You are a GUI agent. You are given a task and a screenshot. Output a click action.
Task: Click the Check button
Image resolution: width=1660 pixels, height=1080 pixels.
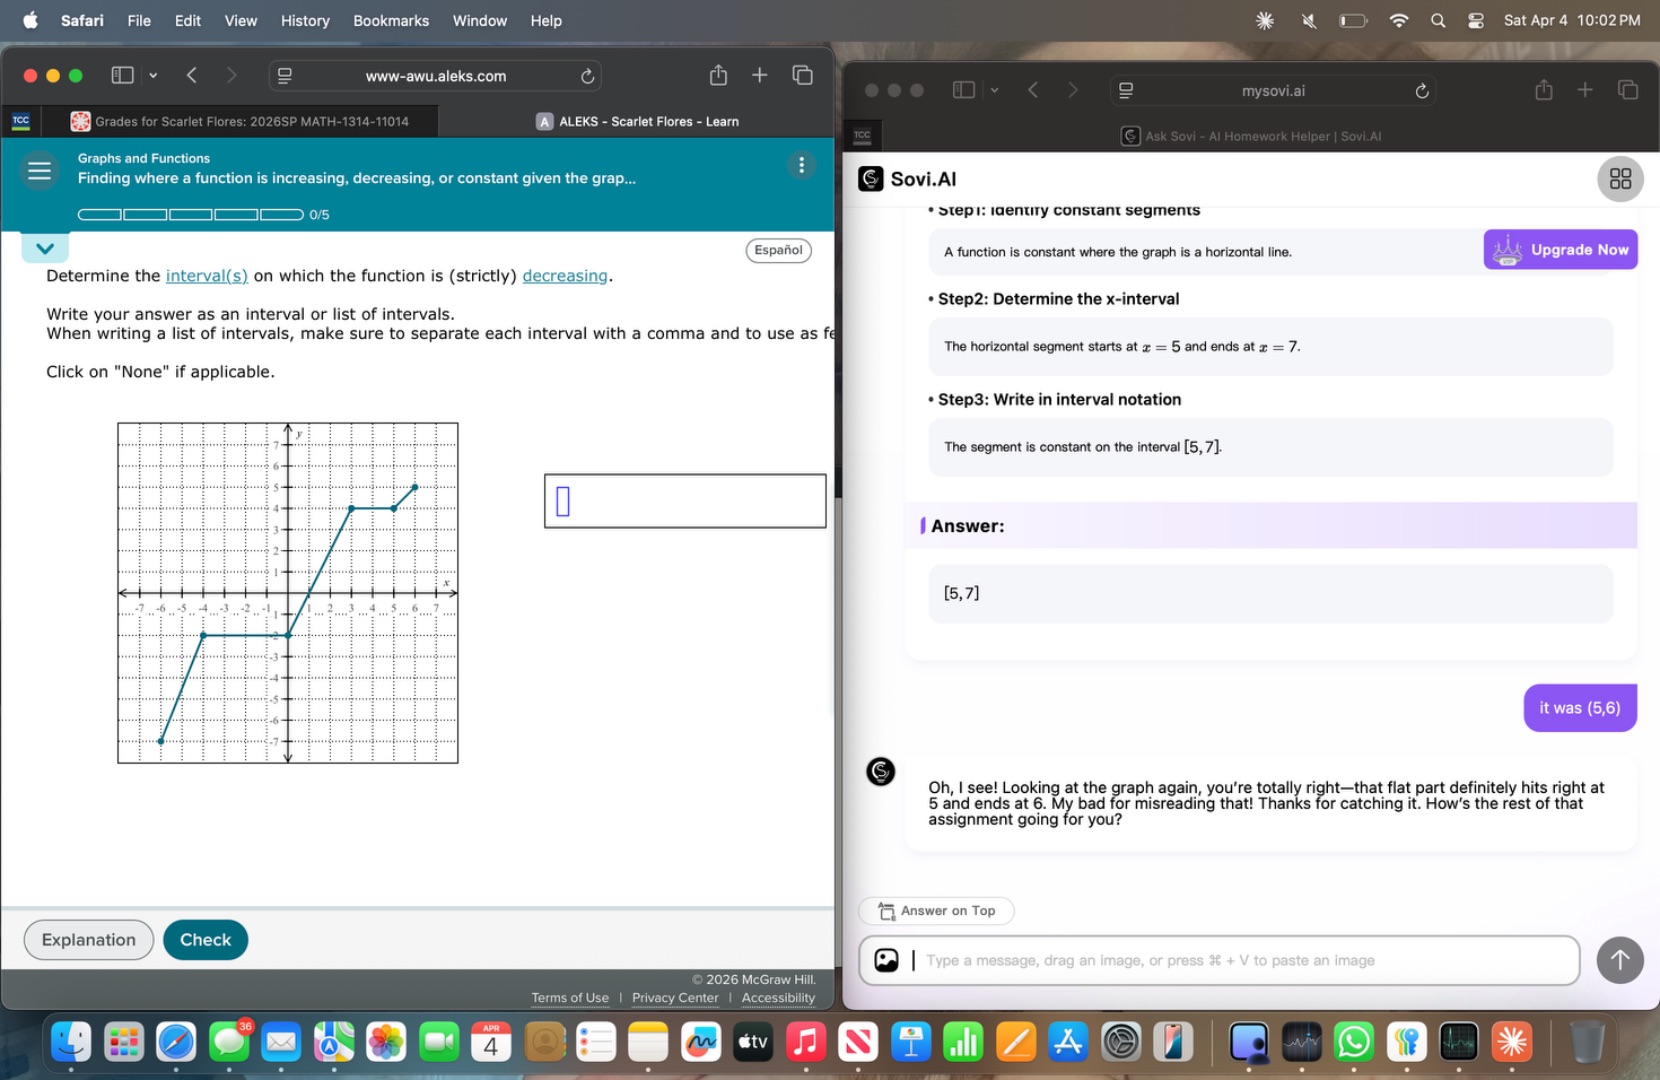pyautogui.click(x=205, y=940)
